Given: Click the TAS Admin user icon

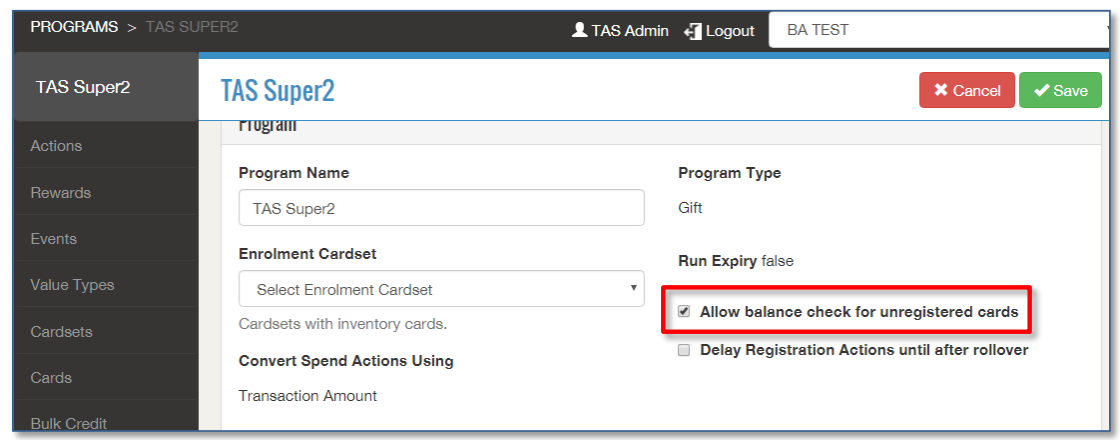Looking at the screenshot, I should pos(579,30).
